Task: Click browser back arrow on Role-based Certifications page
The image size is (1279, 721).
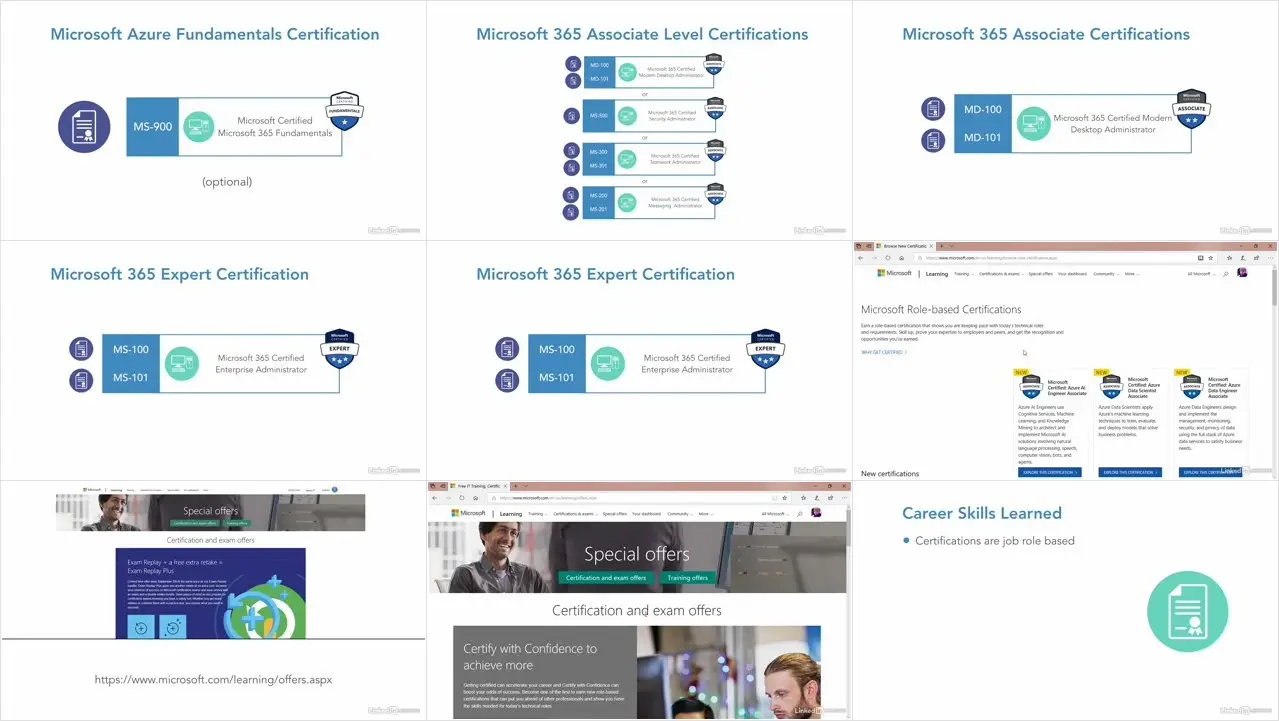Action: click(860, 258)
